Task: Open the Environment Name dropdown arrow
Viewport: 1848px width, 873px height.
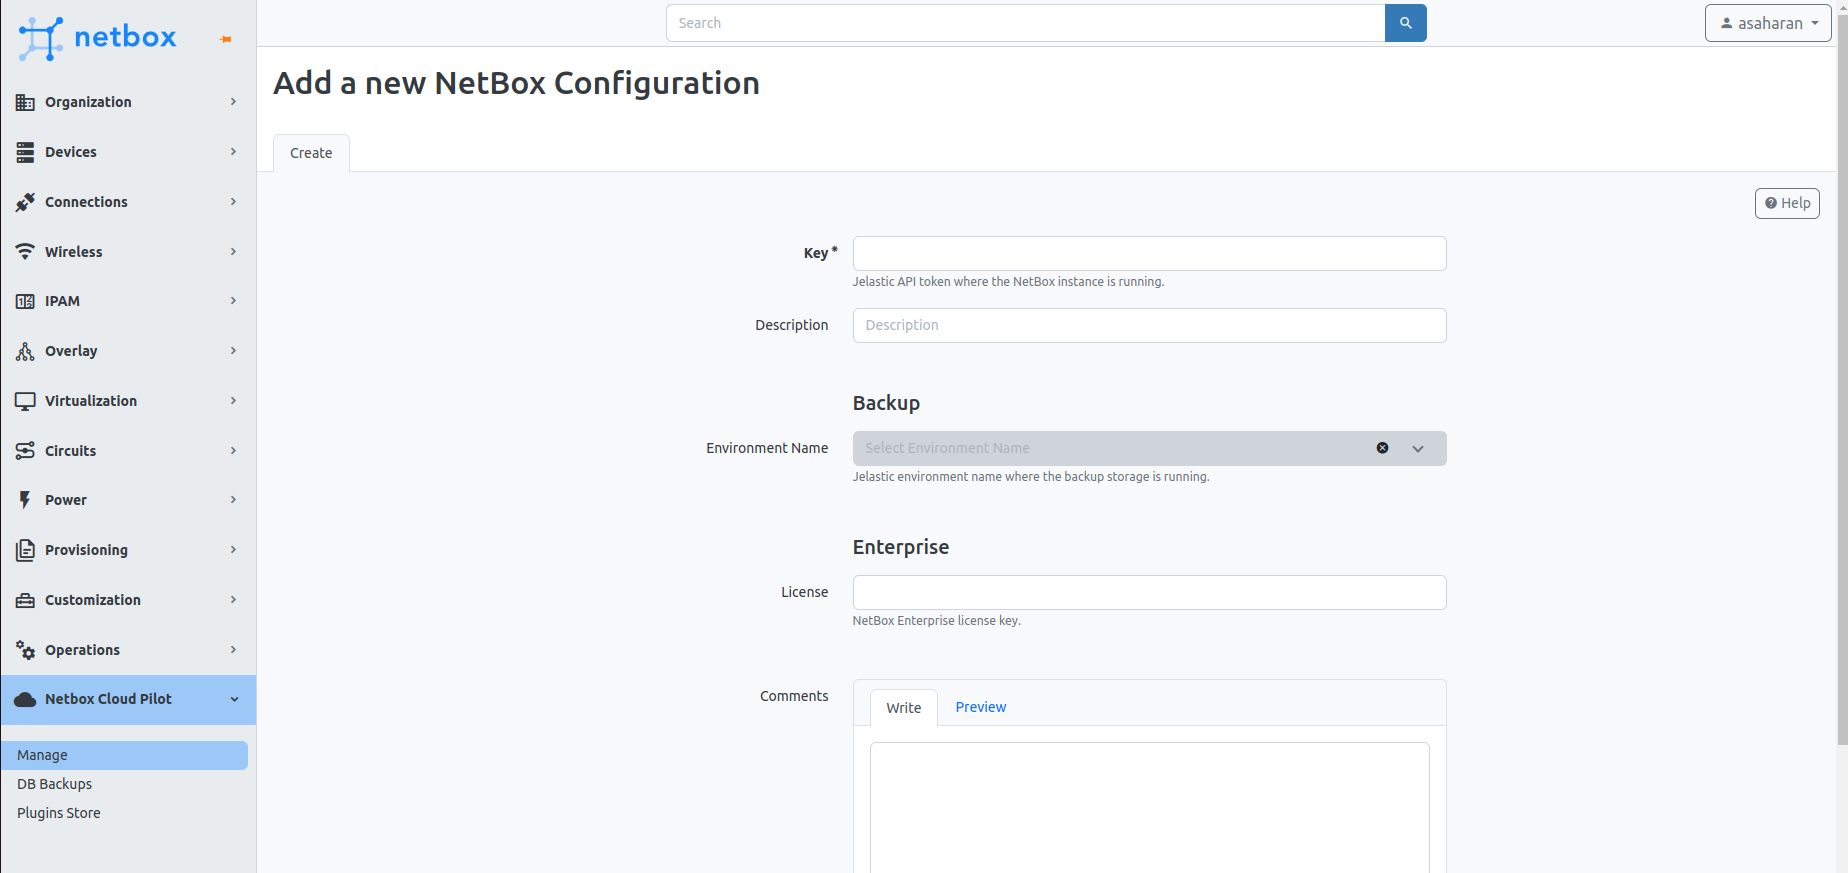Action: pyautogui.click(x=1417, y=449)
